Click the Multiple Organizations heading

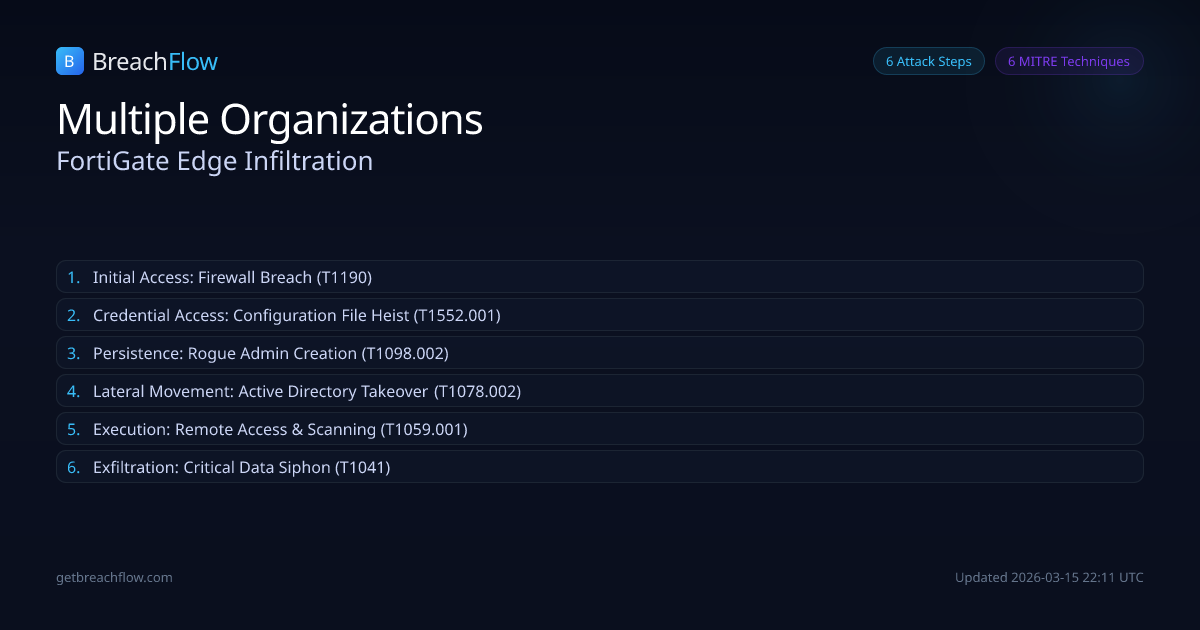tap(270, 119)
